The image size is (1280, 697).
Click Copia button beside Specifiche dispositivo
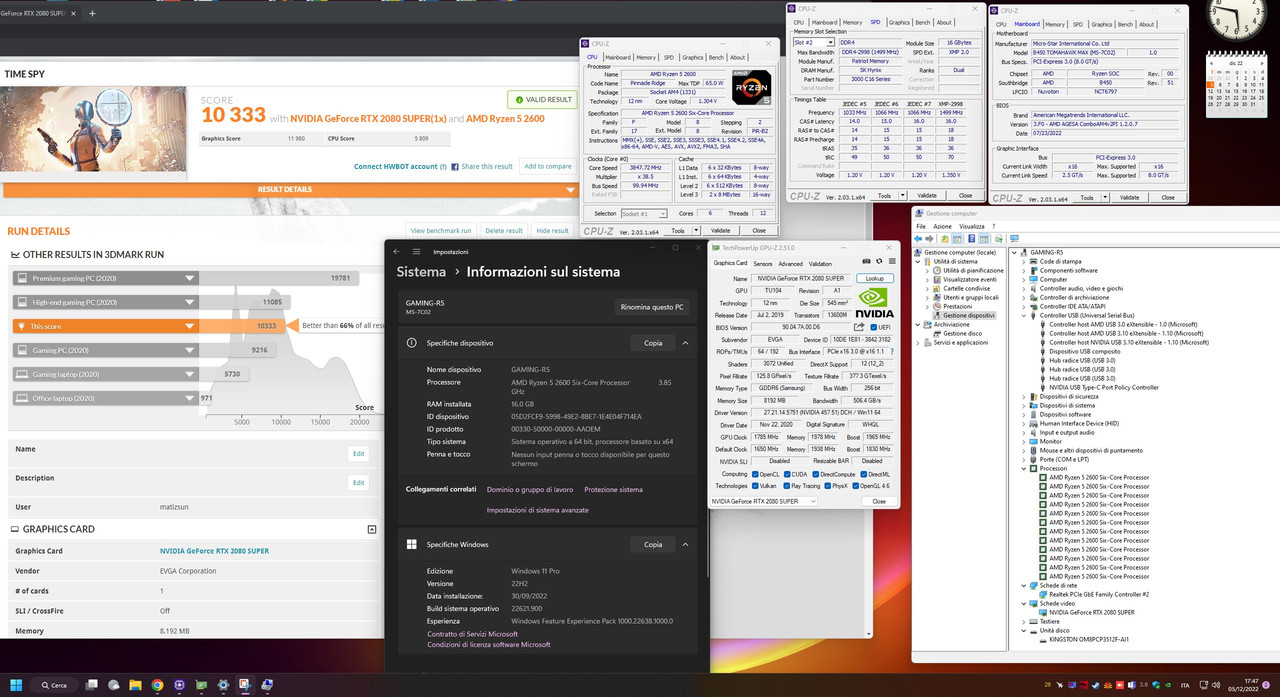pyautogui.click(x=652, y=343)
